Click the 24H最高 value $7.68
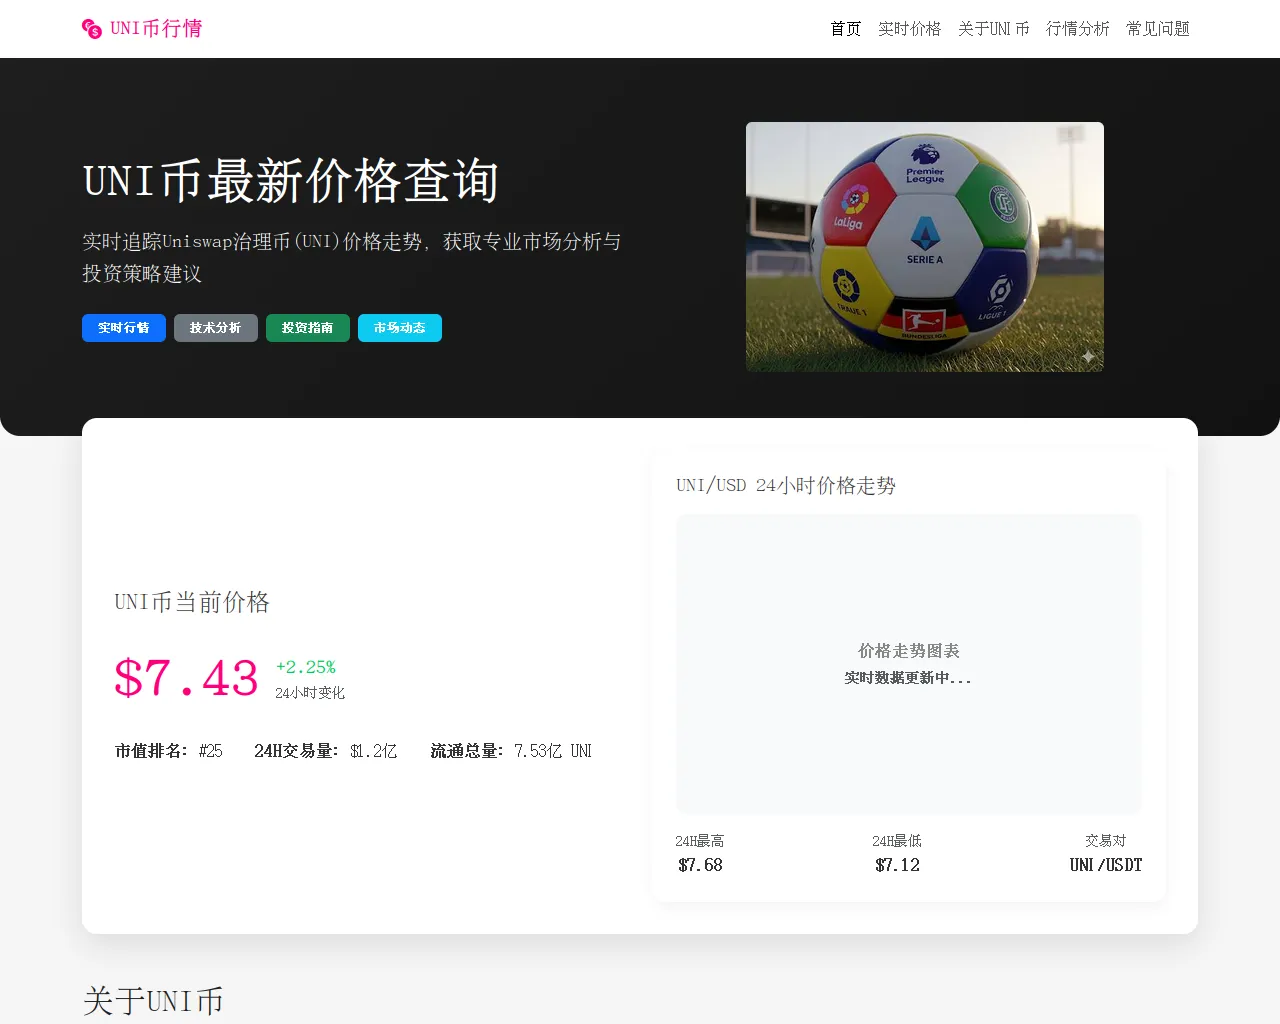The image size is (1280, 1024). 700,865
